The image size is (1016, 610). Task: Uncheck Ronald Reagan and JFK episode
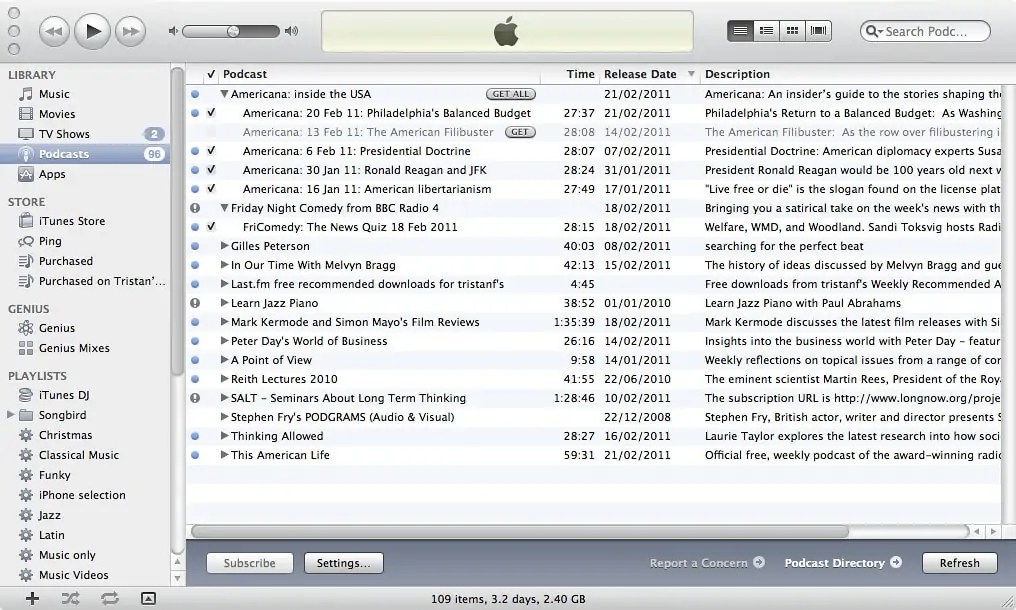click(211, 170)
